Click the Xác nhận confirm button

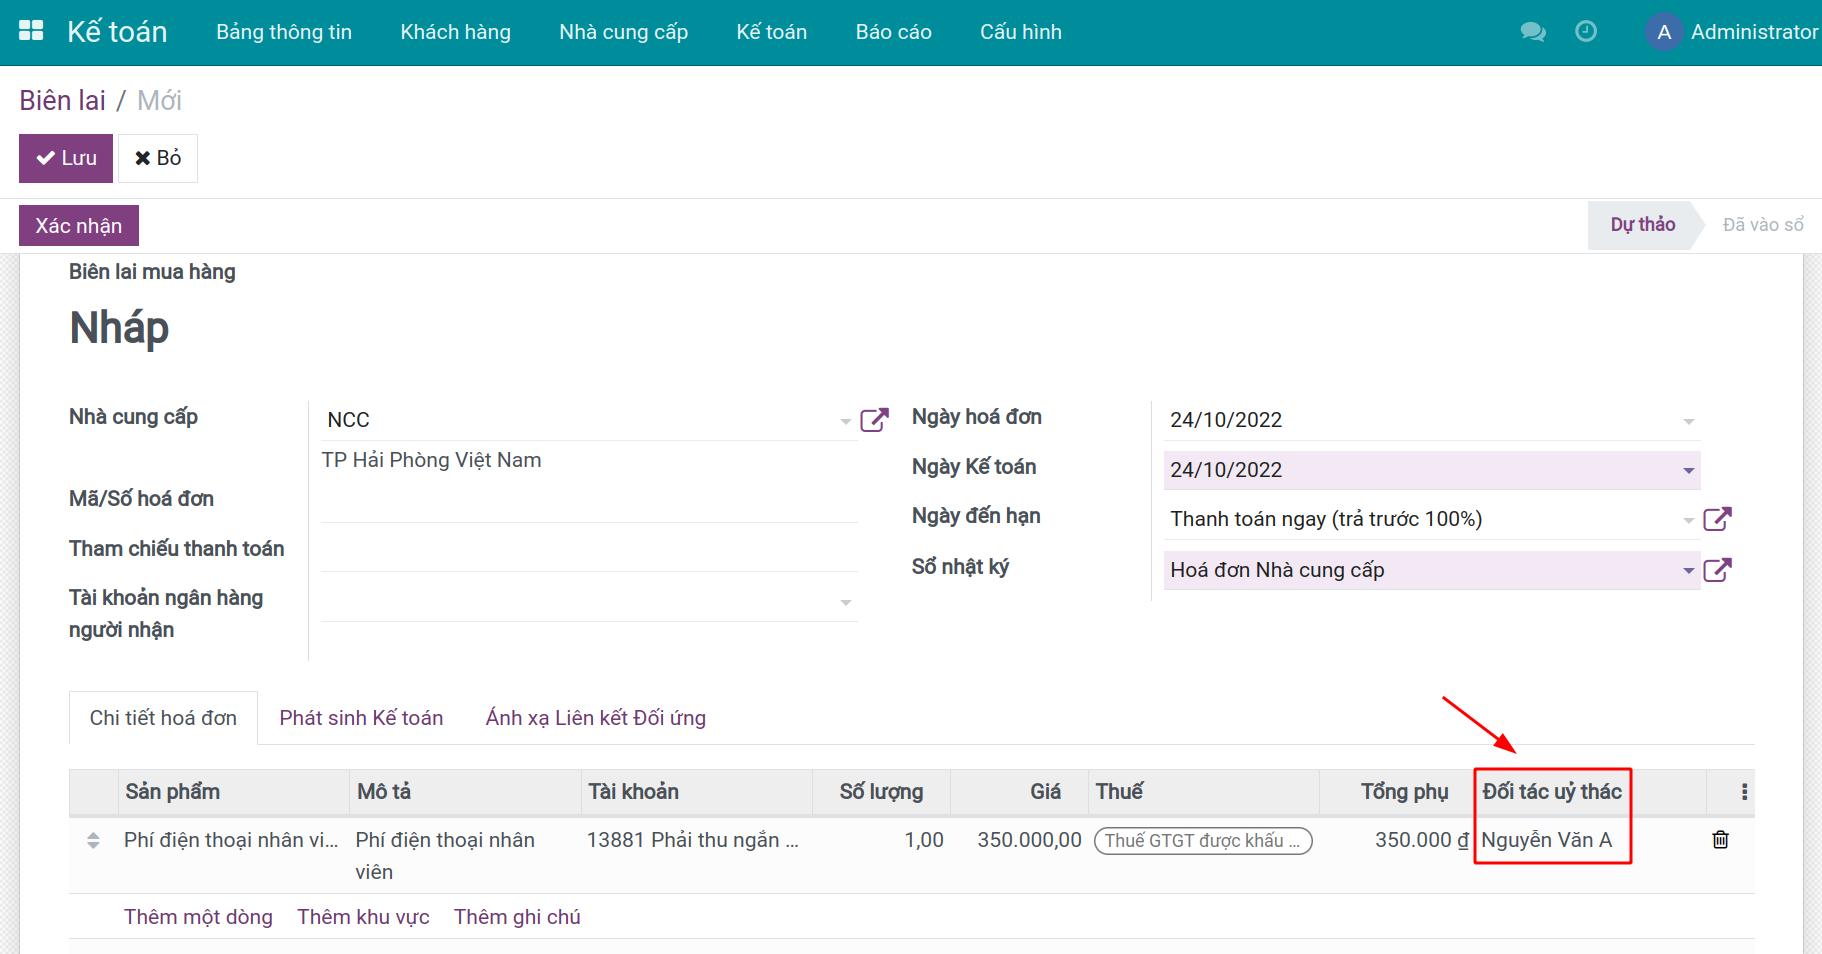[x=79, y=226]
